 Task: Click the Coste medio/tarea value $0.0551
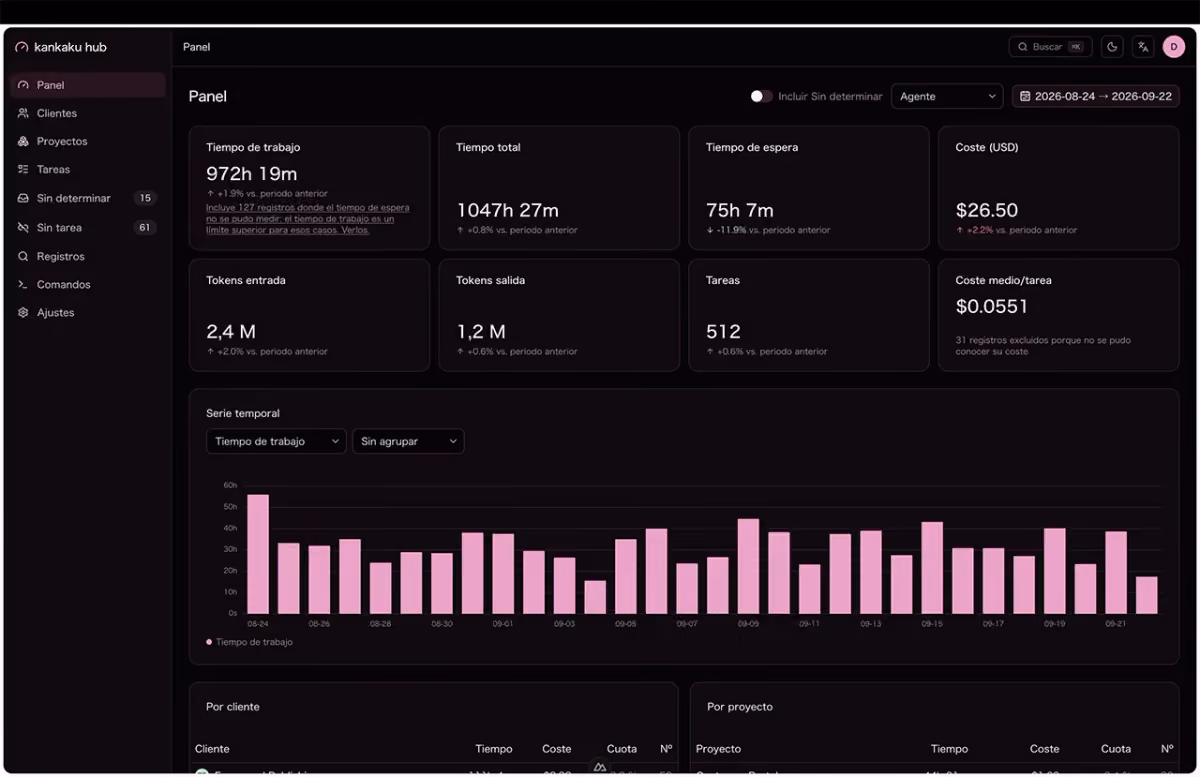pyautogui.click(x=992, y=306)
